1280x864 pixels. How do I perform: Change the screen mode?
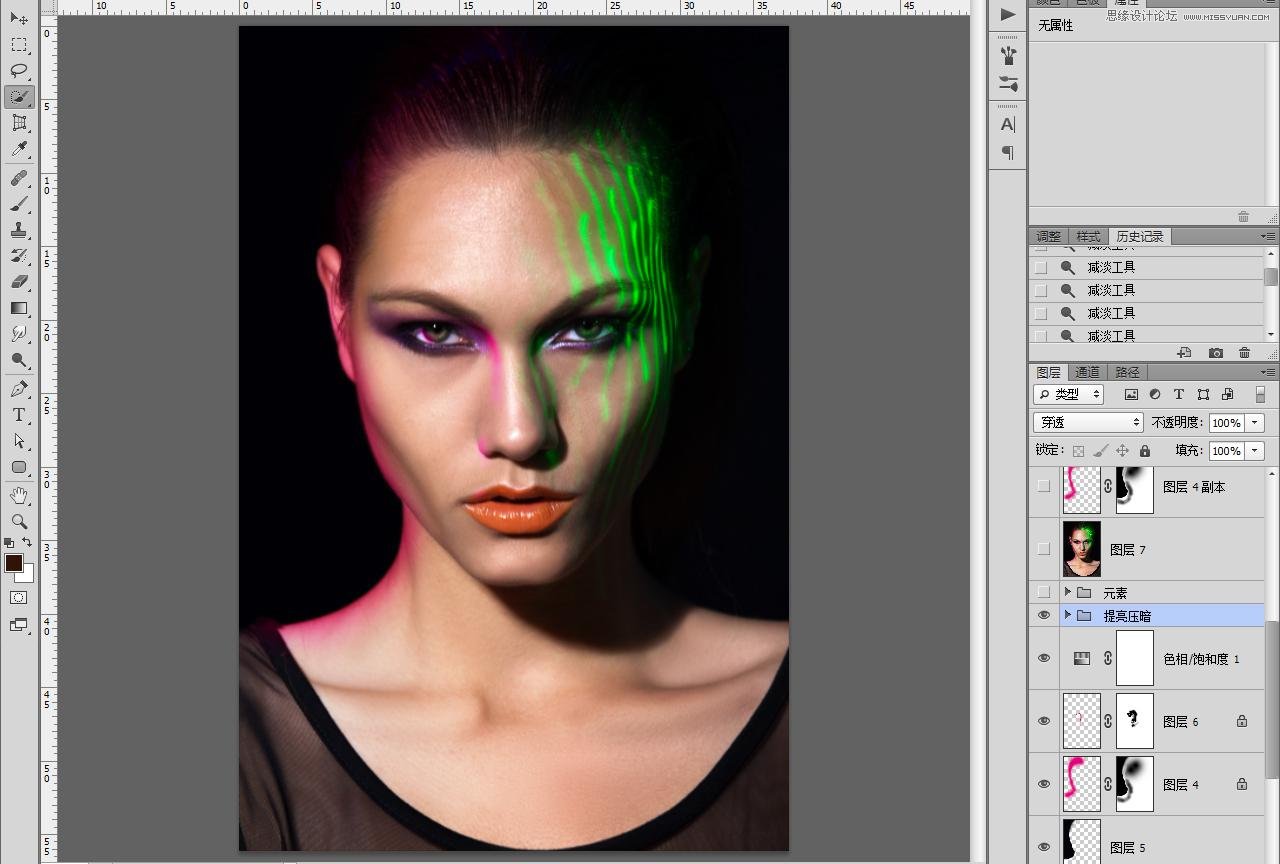[19, 625]
